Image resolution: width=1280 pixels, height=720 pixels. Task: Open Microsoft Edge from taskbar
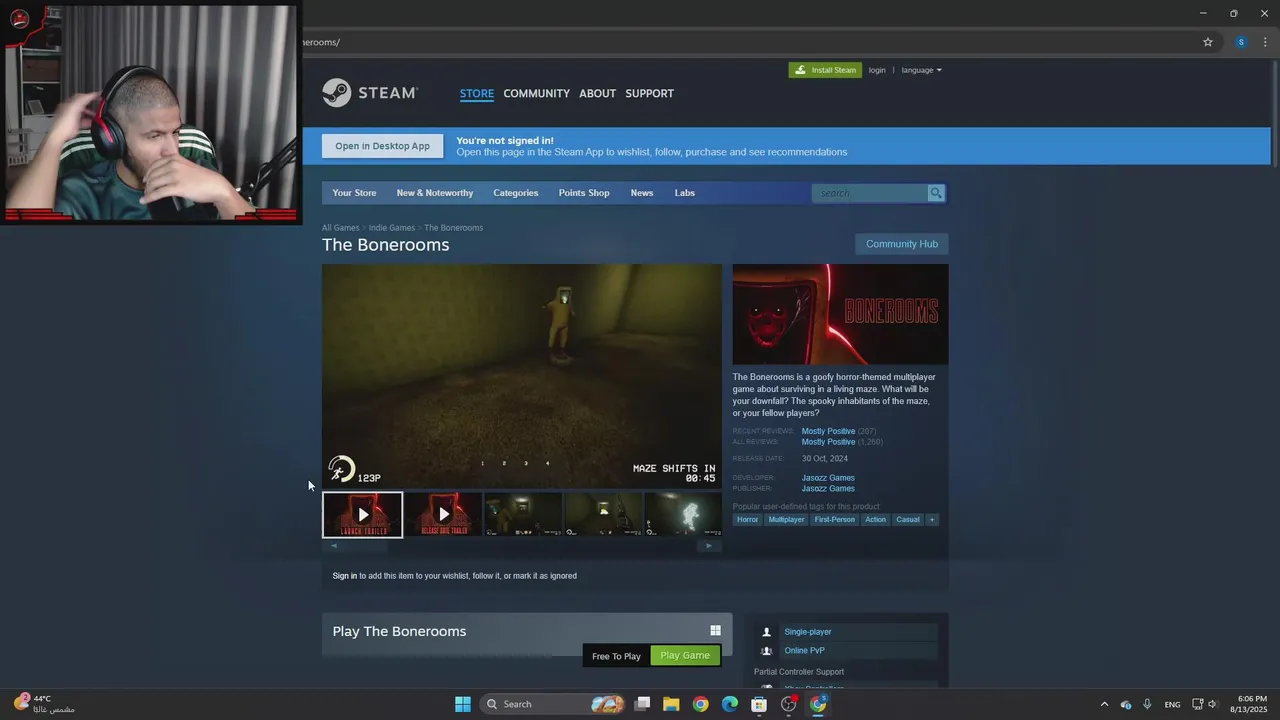pos(730,704)
